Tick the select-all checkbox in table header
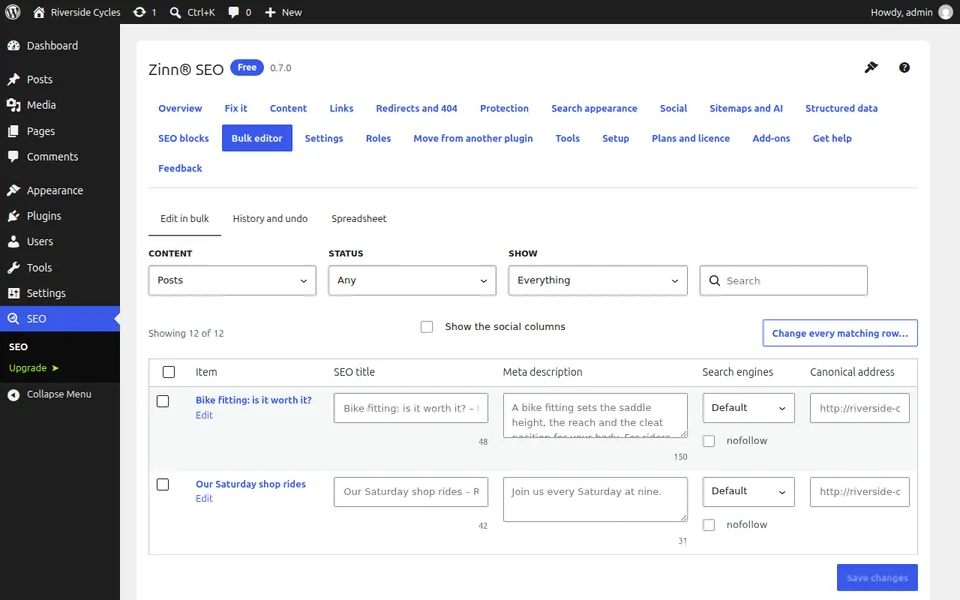Image resolution: width=960 pixels, height=600 pixels. pyautogui.click(x=169, y=372)
